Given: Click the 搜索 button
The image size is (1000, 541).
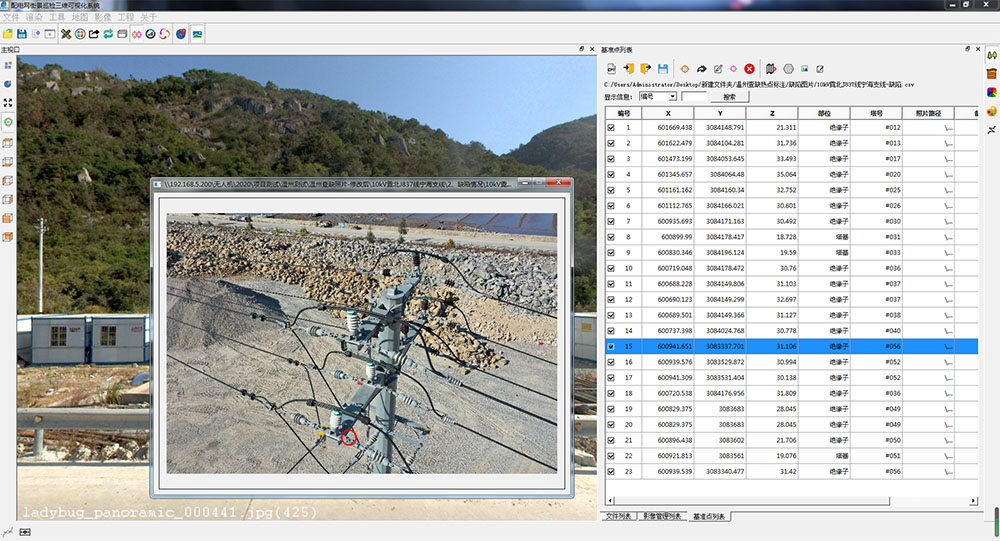Looking at the screenshot, I should [728, 97].
